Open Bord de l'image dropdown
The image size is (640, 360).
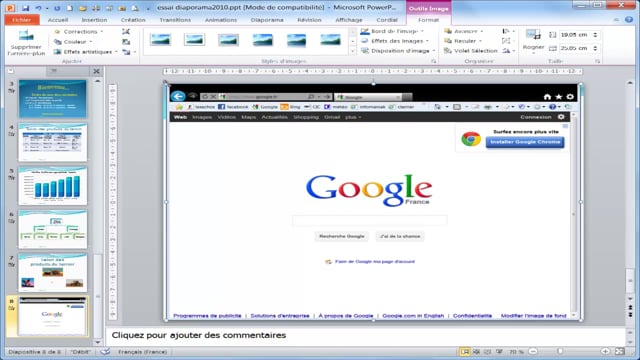393,31
